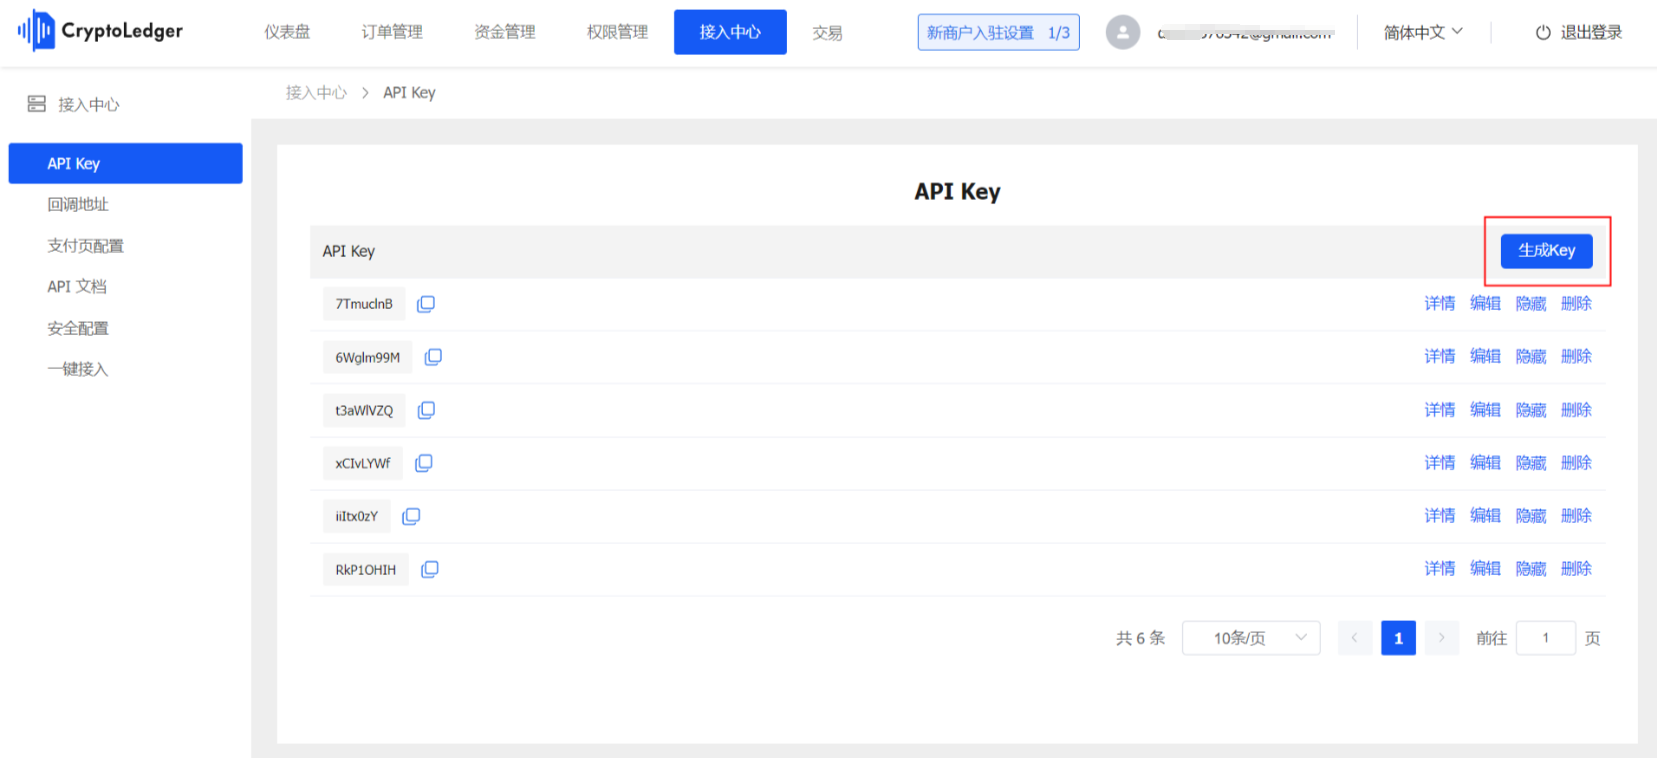Viewport: 1657px width, 758px height.
Task: Open 安全配置 in the sidebar
Action: click(78, 328)
